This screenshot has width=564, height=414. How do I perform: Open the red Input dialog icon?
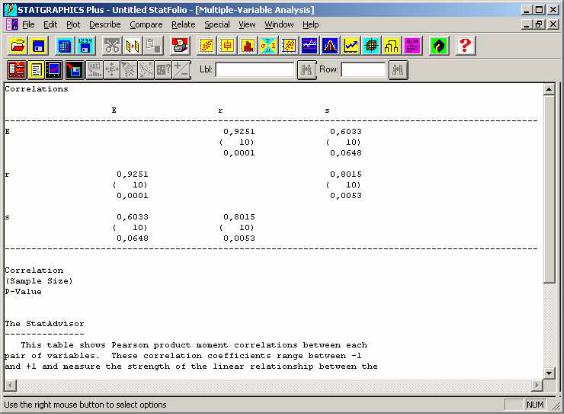click(17, 70)
